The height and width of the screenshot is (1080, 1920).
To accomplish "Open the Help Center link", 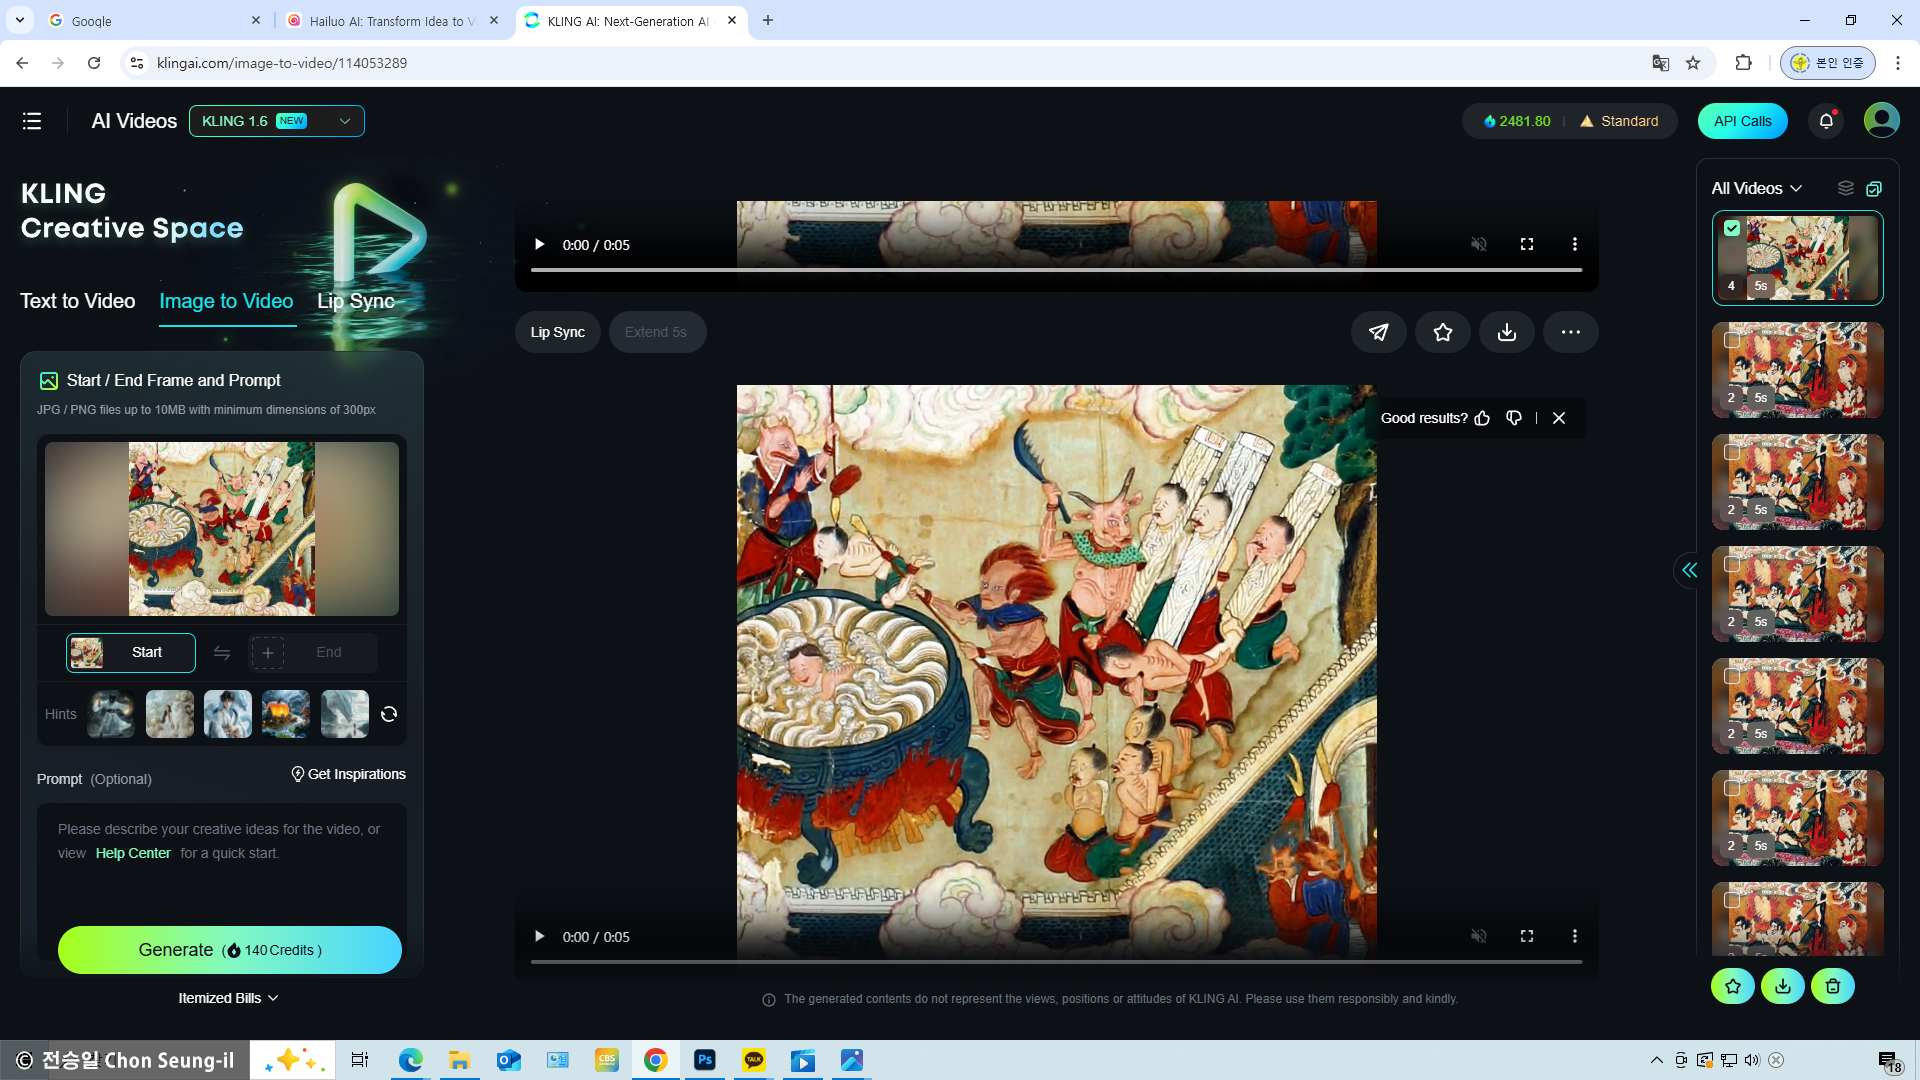I will (133, 853).
